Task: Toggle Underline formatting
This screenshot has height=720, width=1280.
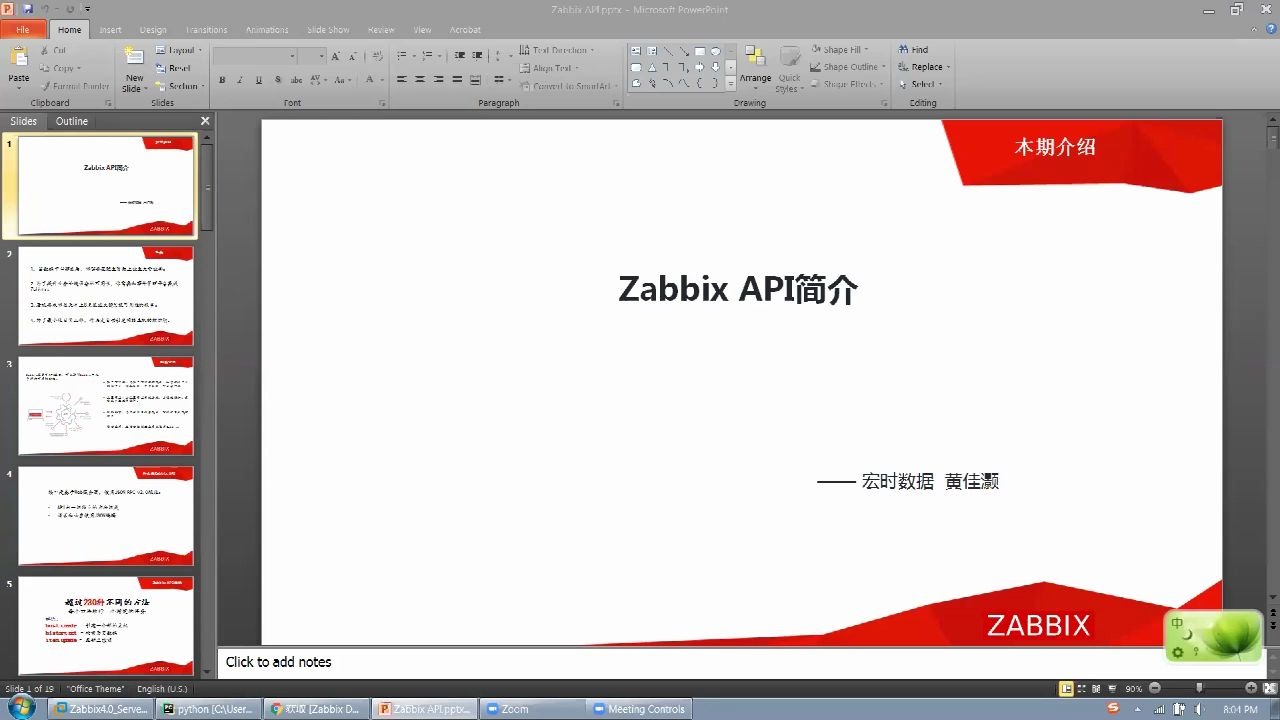Action: [x=259, y=80]
